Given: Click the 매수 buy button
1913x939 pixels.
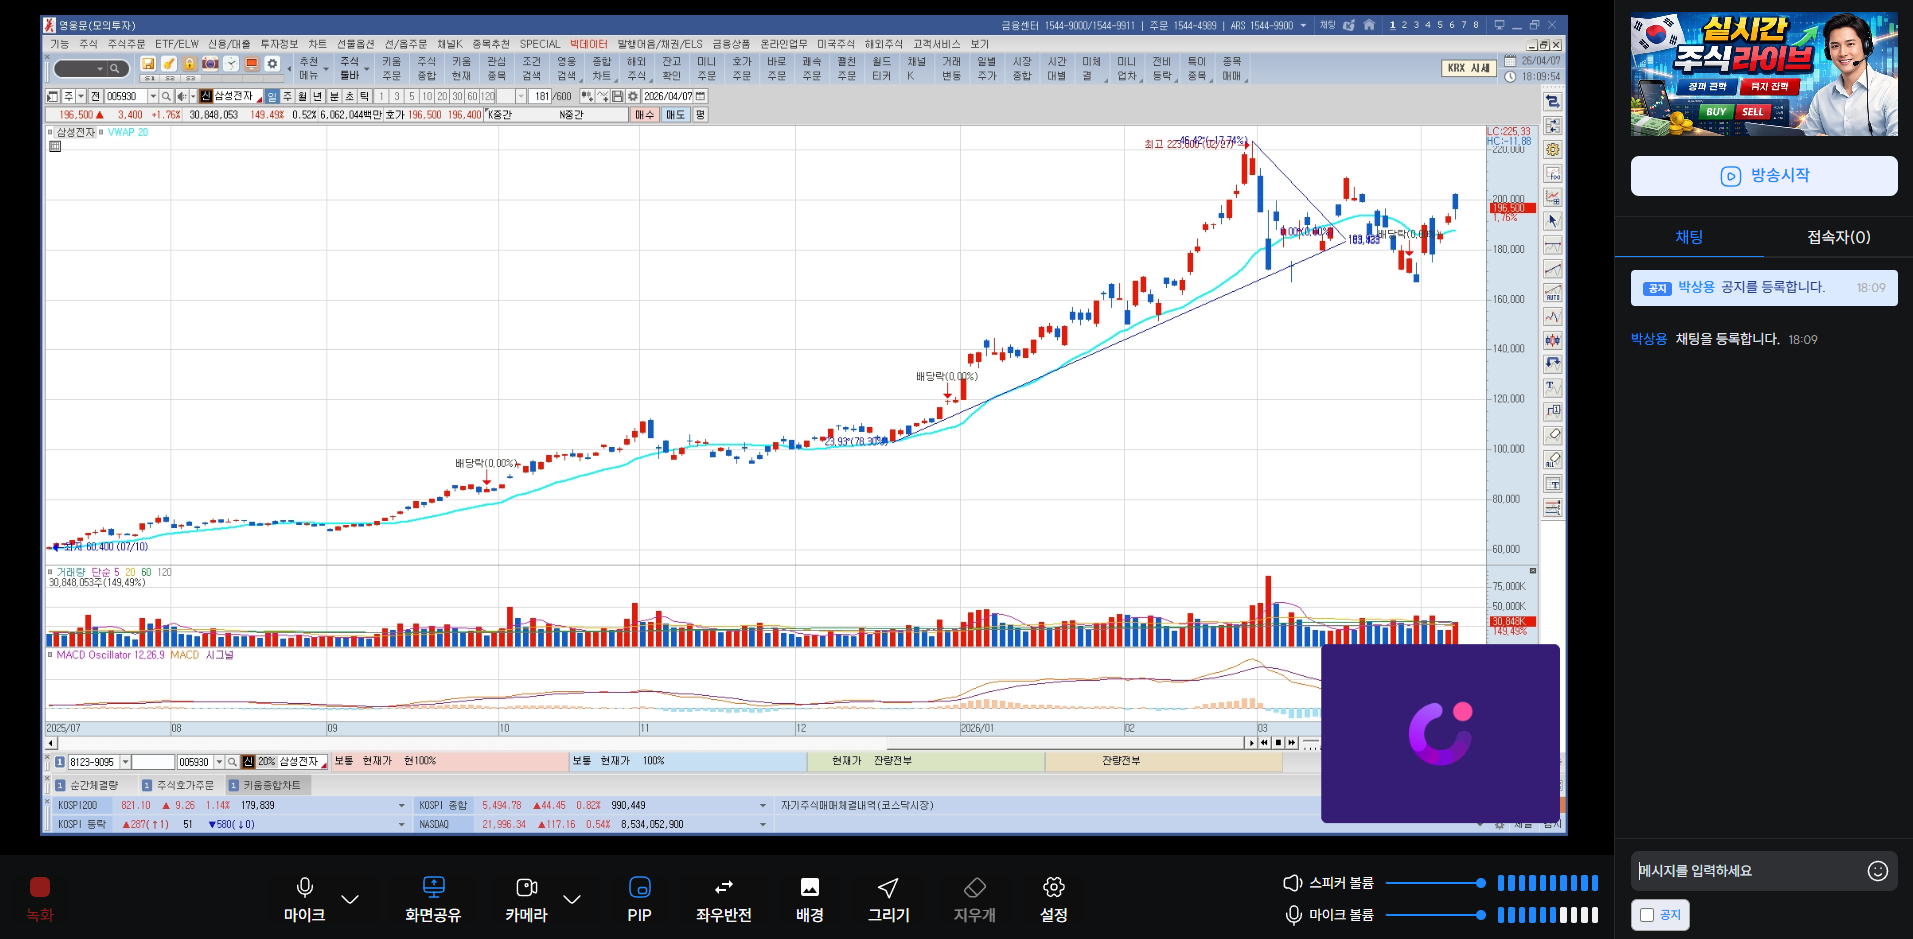Looking at the screenshot, I should pos(644,115).
